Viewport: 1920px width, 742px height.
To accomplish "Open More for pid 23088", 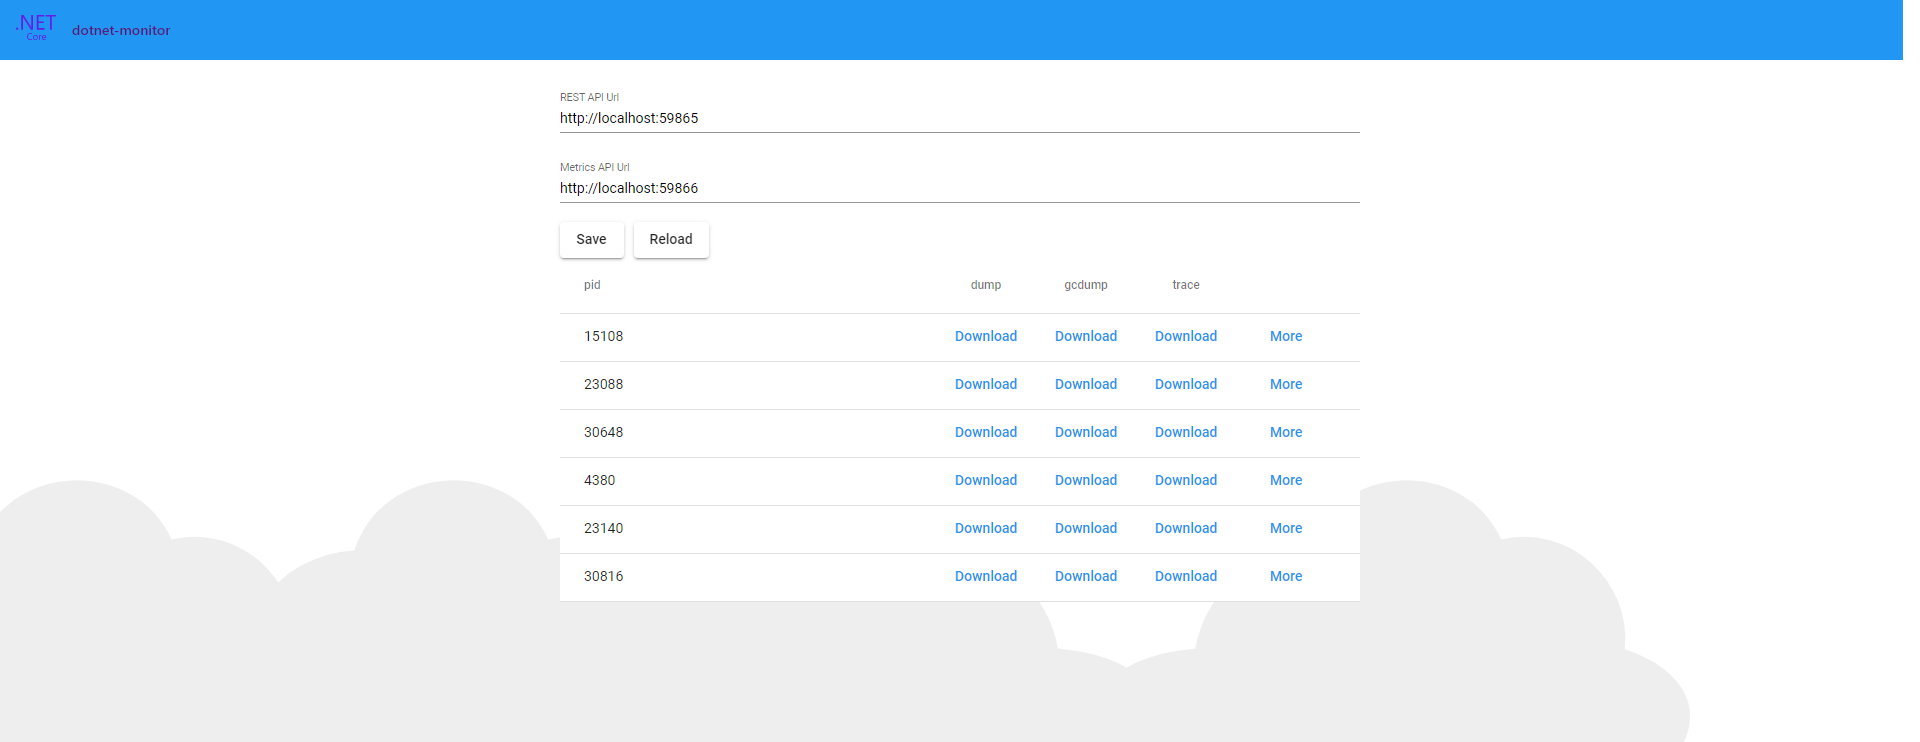I will click(x=1286, y=385).
